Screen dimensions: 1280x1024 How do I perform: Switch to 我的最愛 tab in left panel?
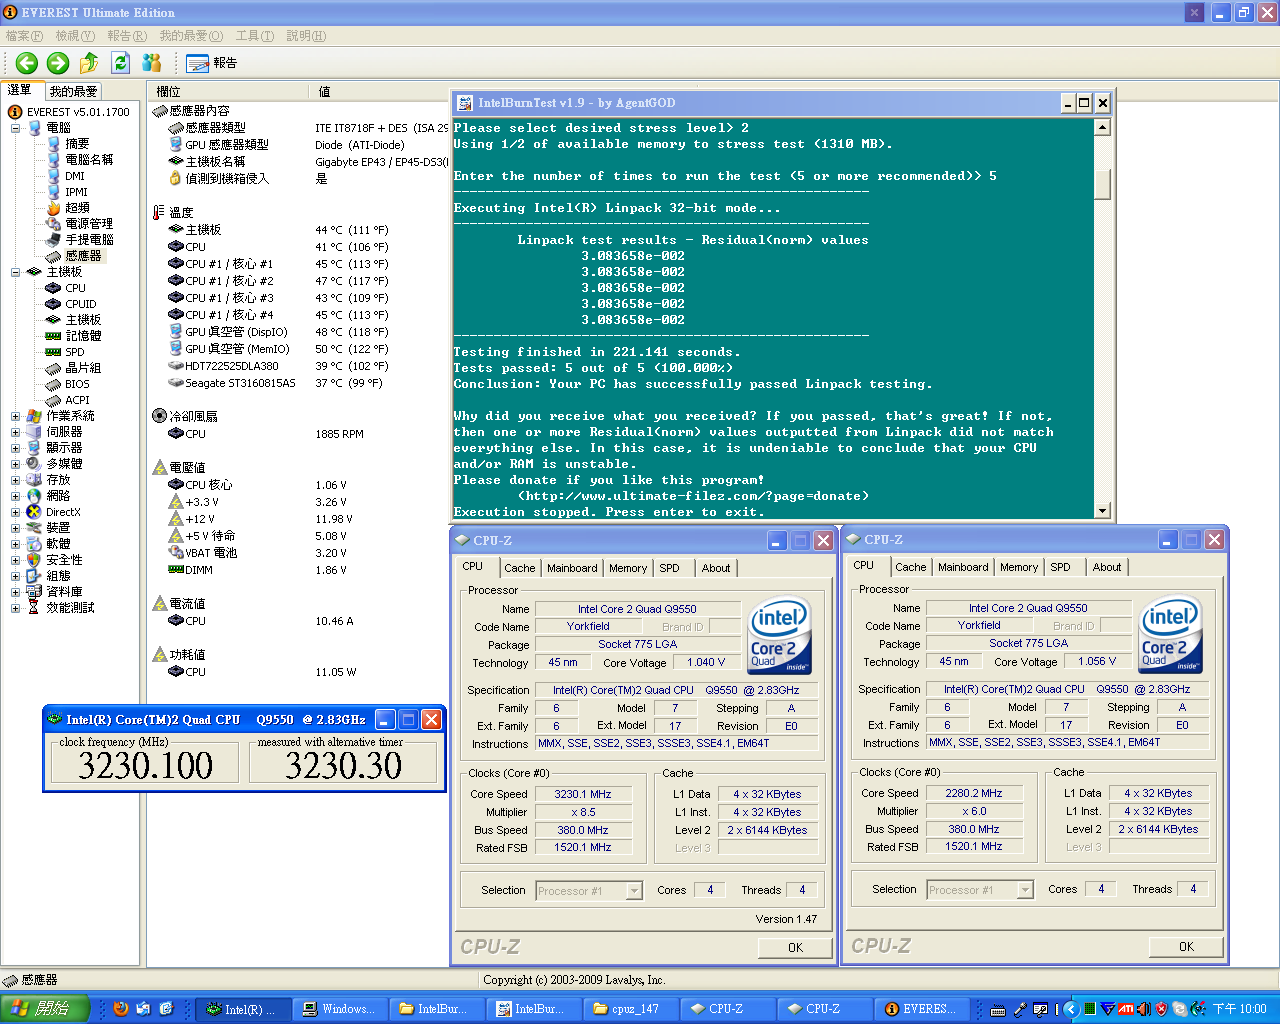74,91
